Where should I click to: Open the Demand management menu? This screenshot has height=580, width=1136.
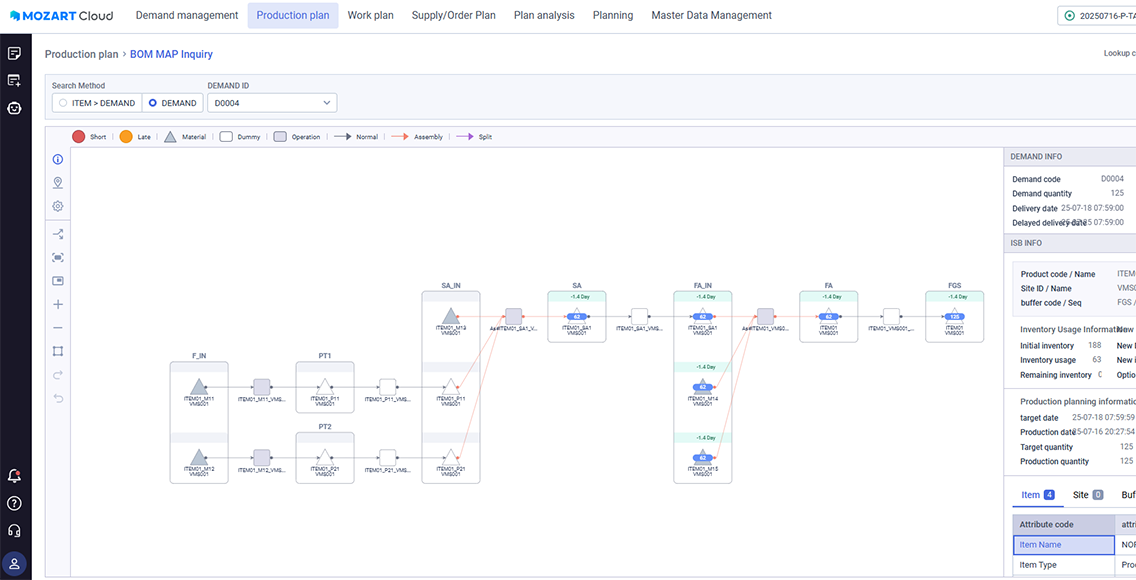pos(187,16)
